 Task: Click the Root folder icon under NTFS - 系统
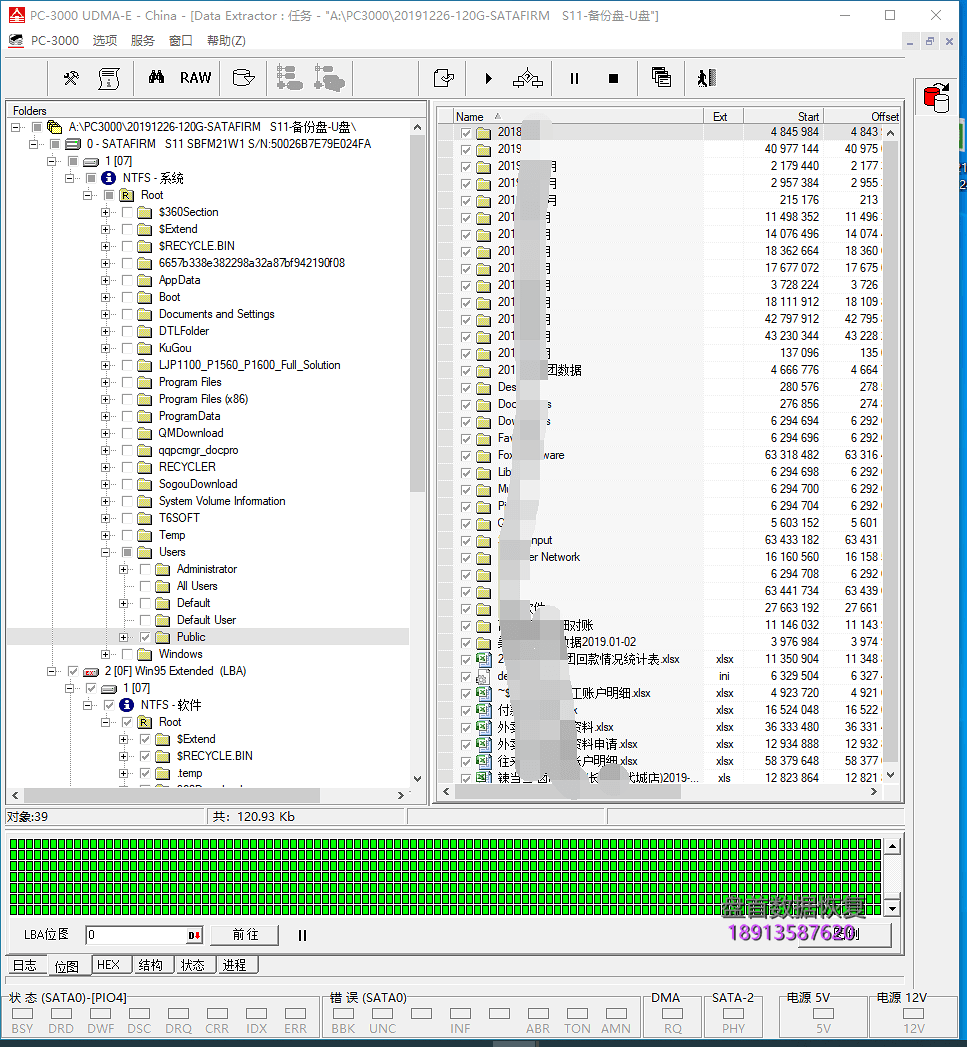click(x=126, y=195)
